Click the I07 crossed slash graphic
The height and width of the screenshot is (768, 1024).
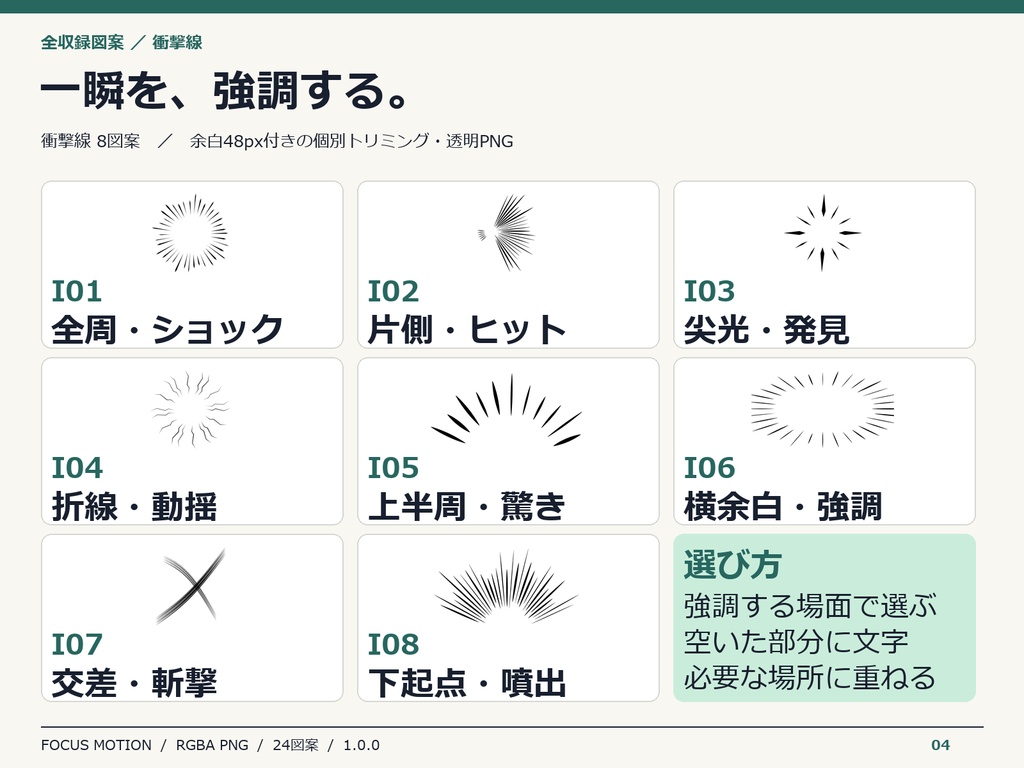click(x=191, y=586)
